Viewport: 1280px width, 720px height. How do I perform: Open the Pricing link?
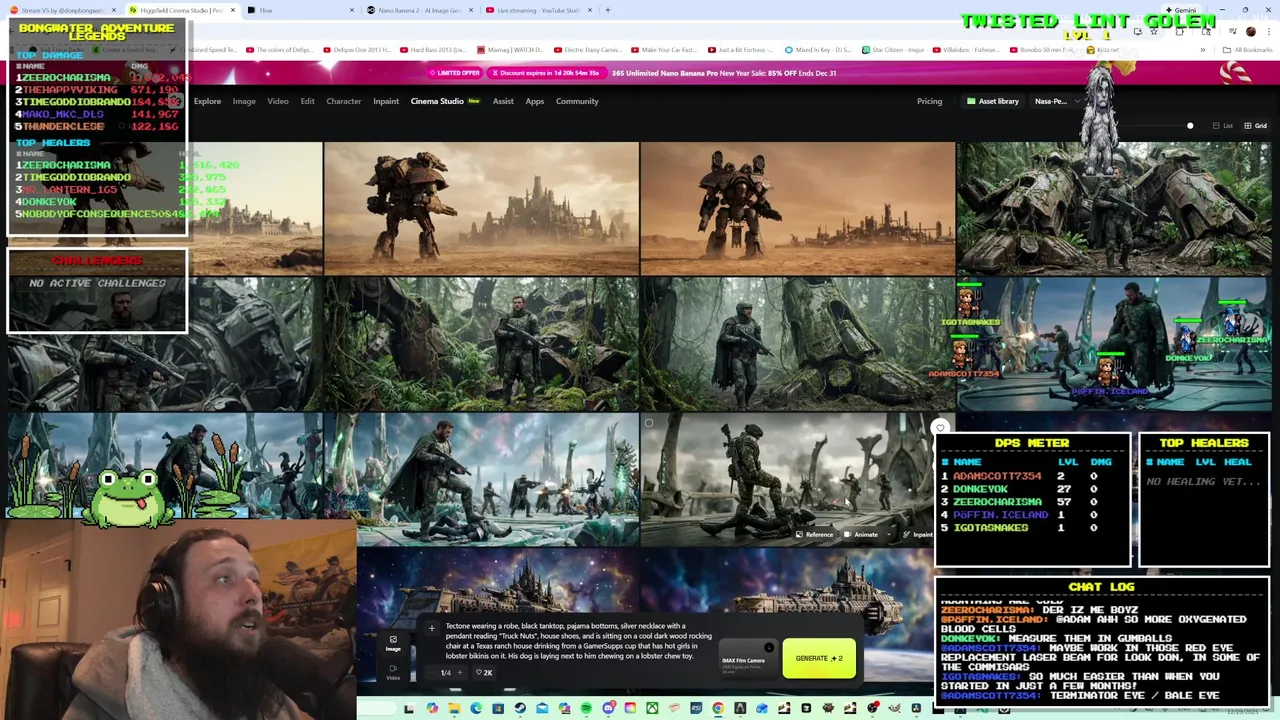click(929, 101)
